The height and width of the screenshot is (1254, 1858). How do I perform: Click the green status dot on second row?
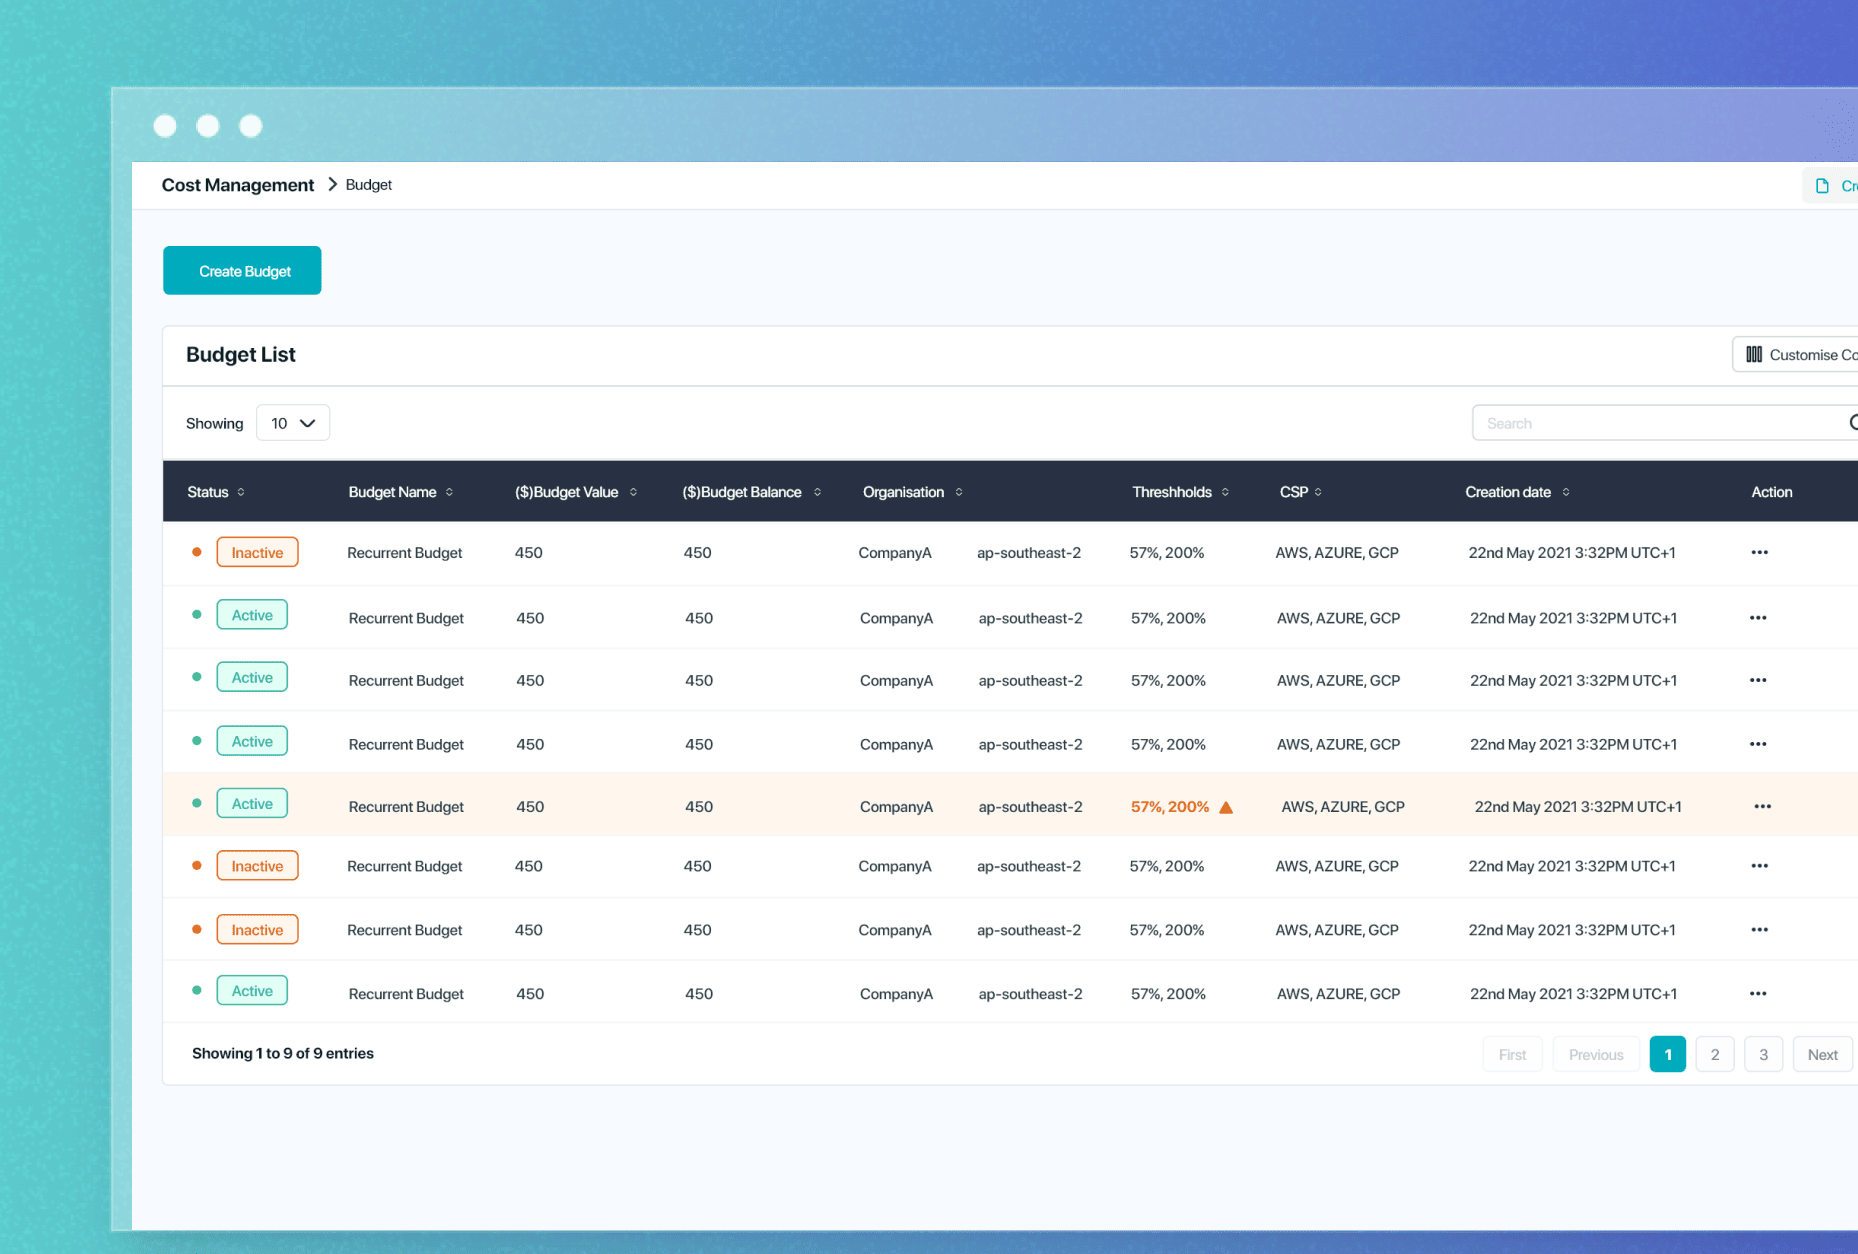tap(196, 615)
